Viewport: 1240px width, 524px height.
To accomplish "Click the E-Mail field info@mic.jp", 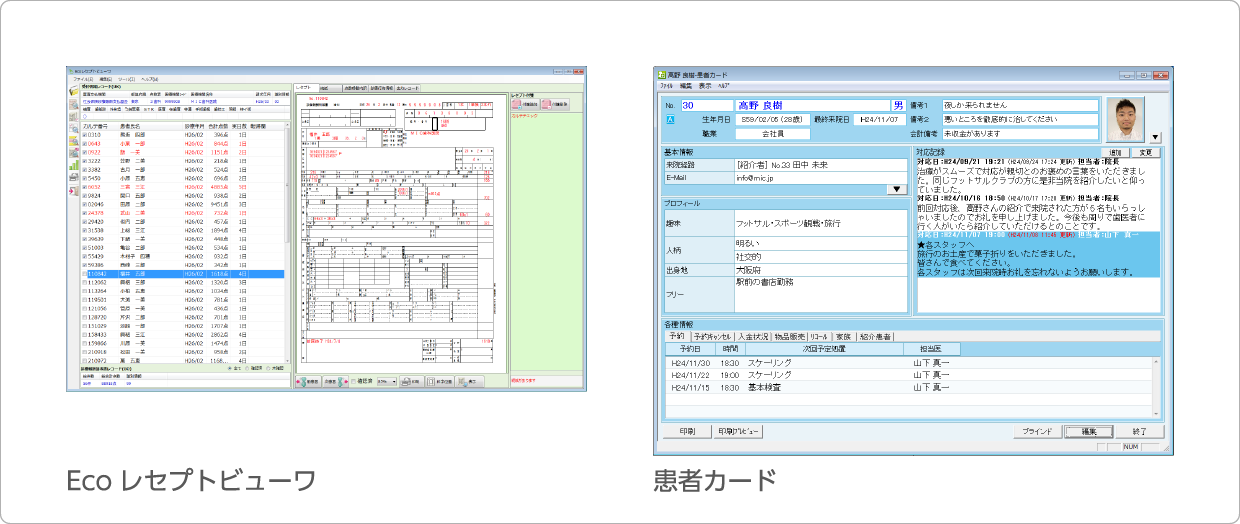I will pyautogui.click(x=819, y=176).
